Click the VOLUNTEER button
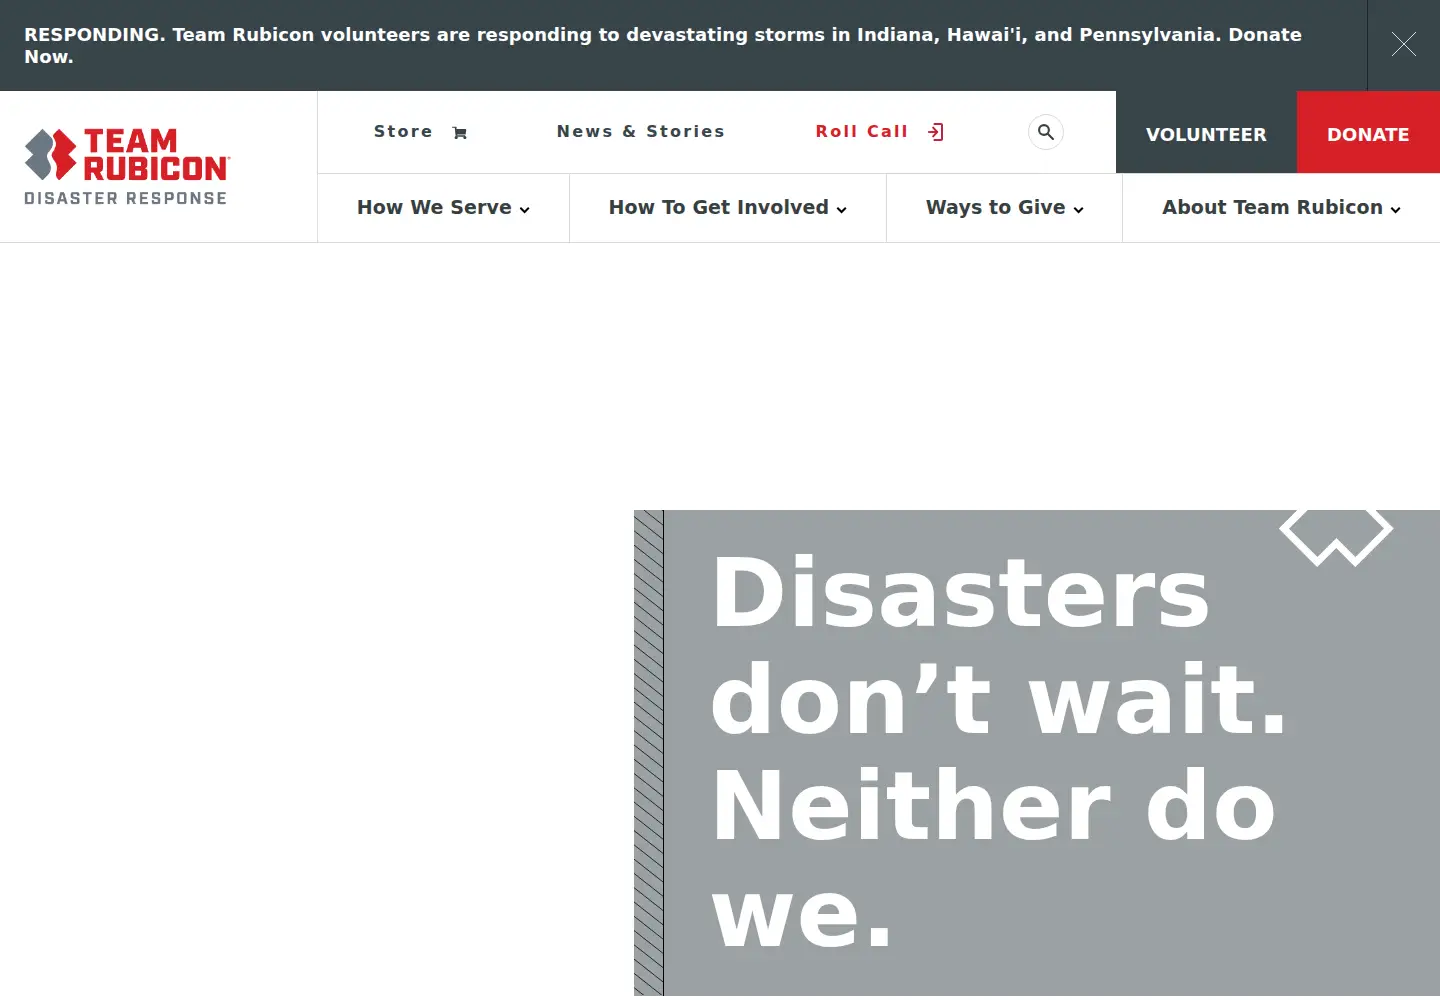Viewport: 1440px width, 1000px height. pos(1206,133)
